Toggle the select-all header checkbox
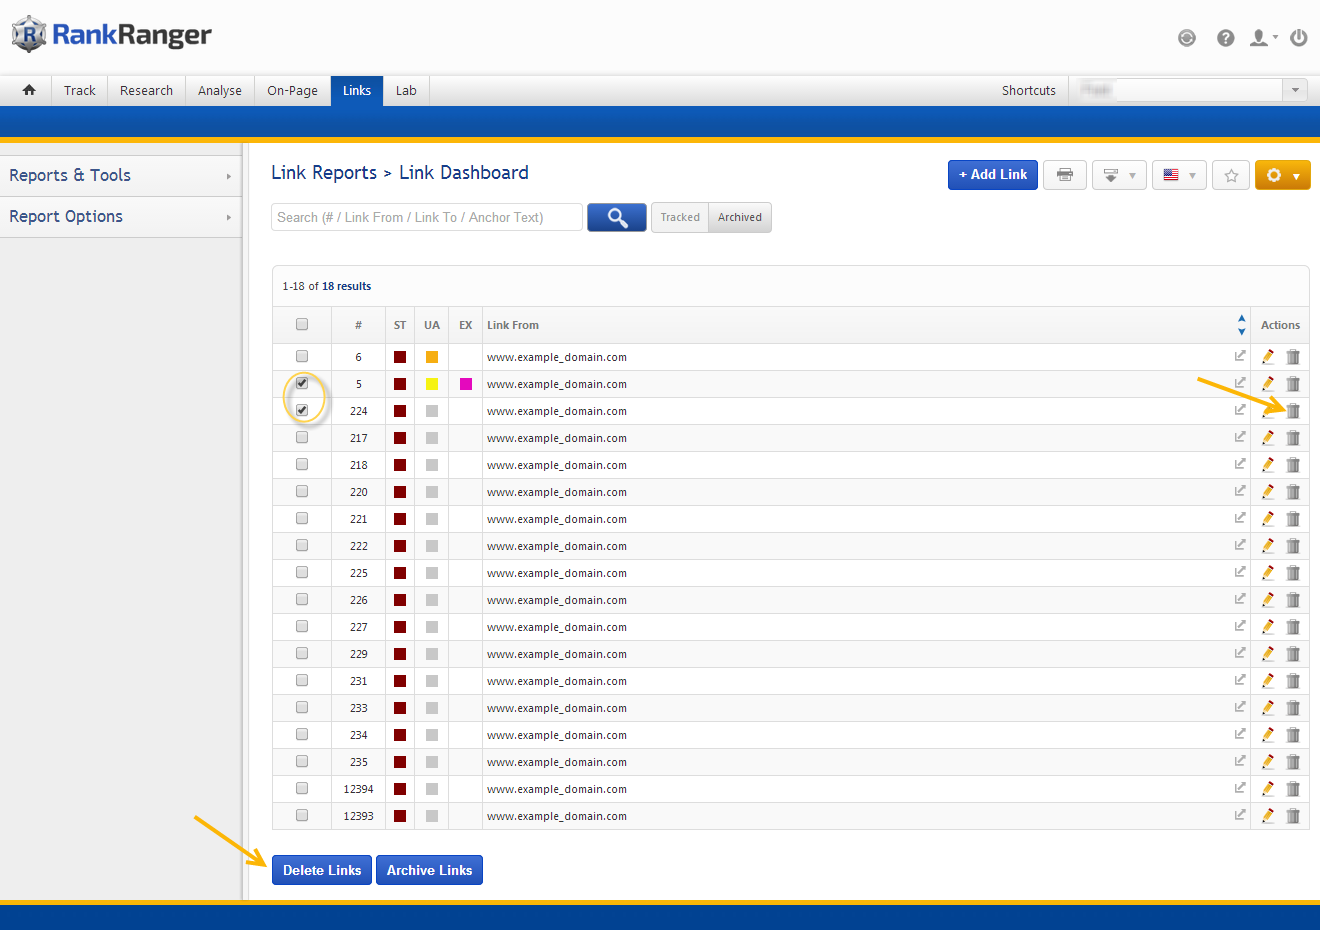Viewport: 1320px width, 930px height. [302, 324]
